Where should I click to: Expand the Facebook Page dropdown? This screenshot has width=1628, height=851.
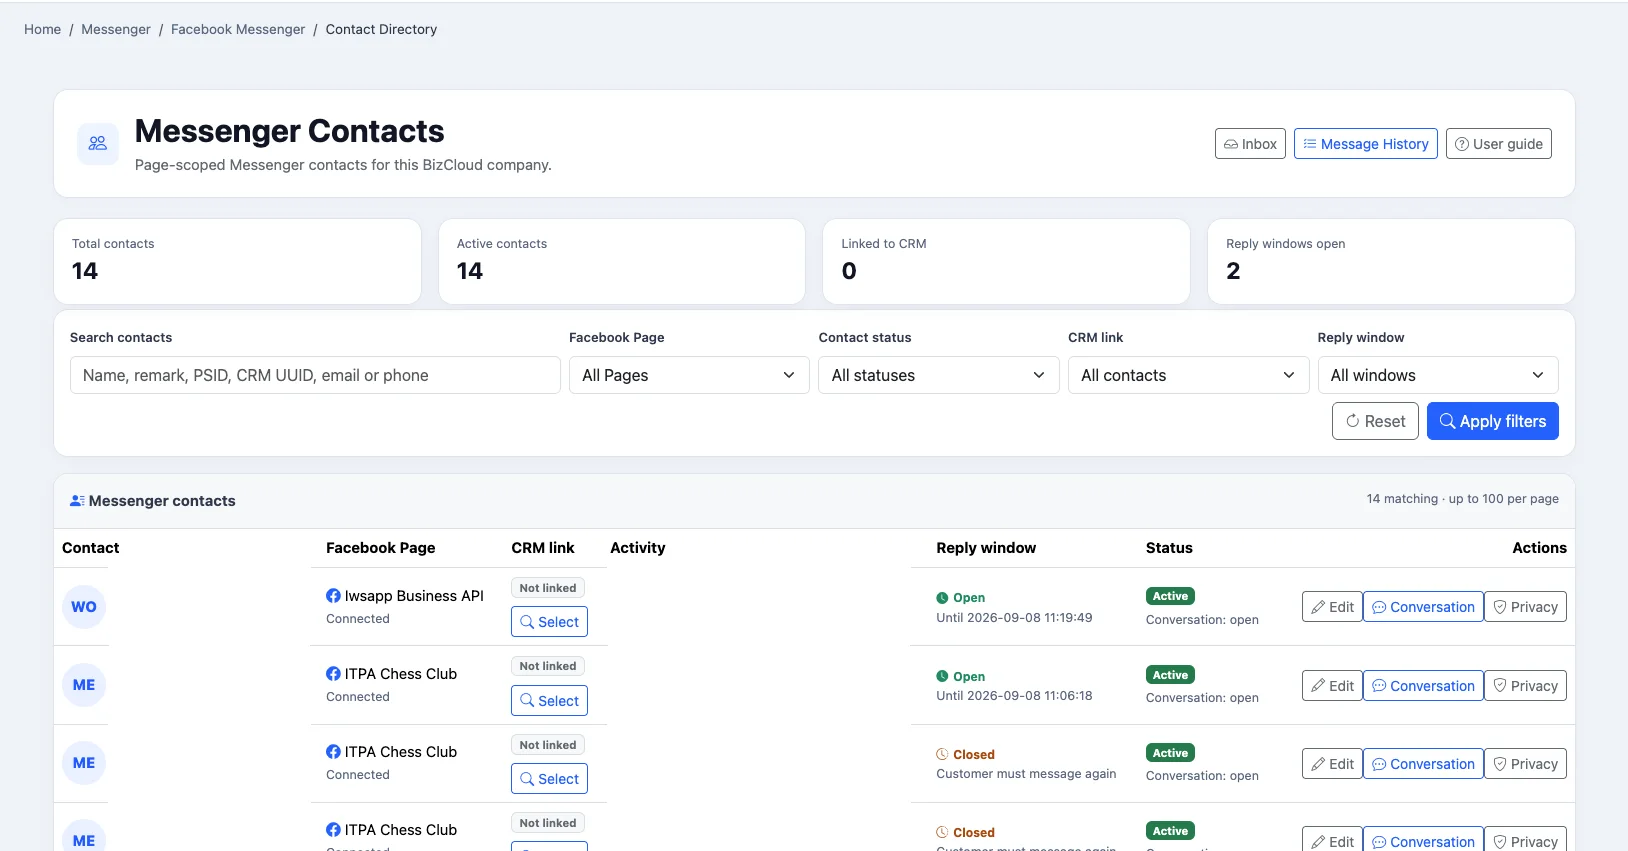[689, 375]
